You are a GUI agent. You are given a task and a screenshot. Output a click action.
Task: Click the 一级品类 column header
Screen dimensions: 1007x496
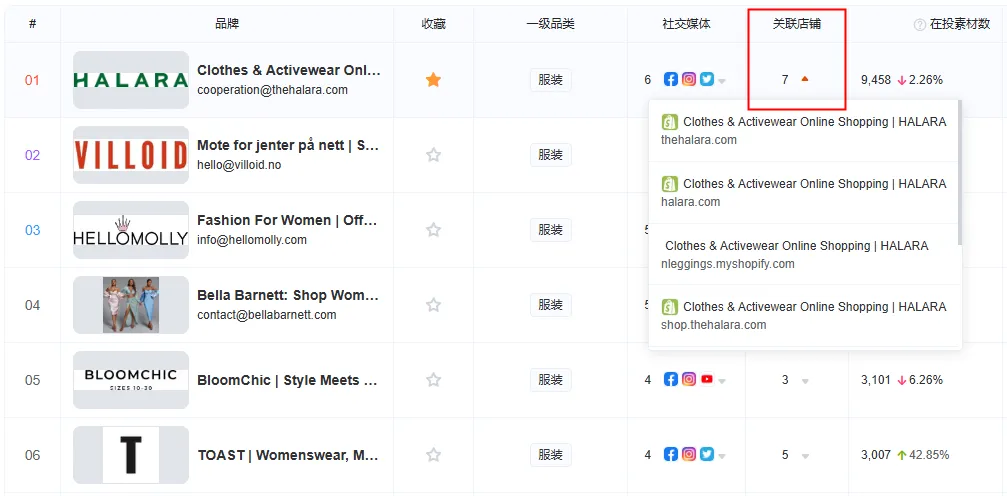point(550,24)
